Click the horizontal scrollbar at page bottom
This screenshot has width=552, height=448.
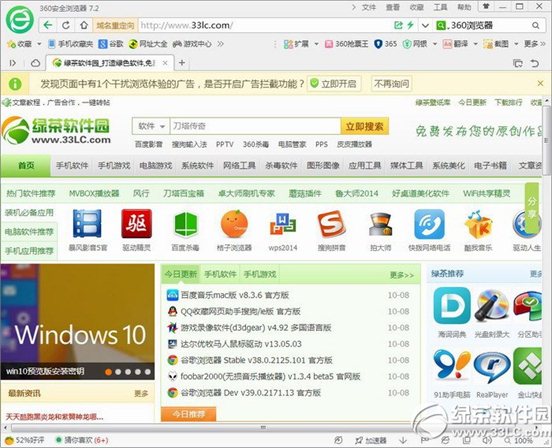pos(263,427)
